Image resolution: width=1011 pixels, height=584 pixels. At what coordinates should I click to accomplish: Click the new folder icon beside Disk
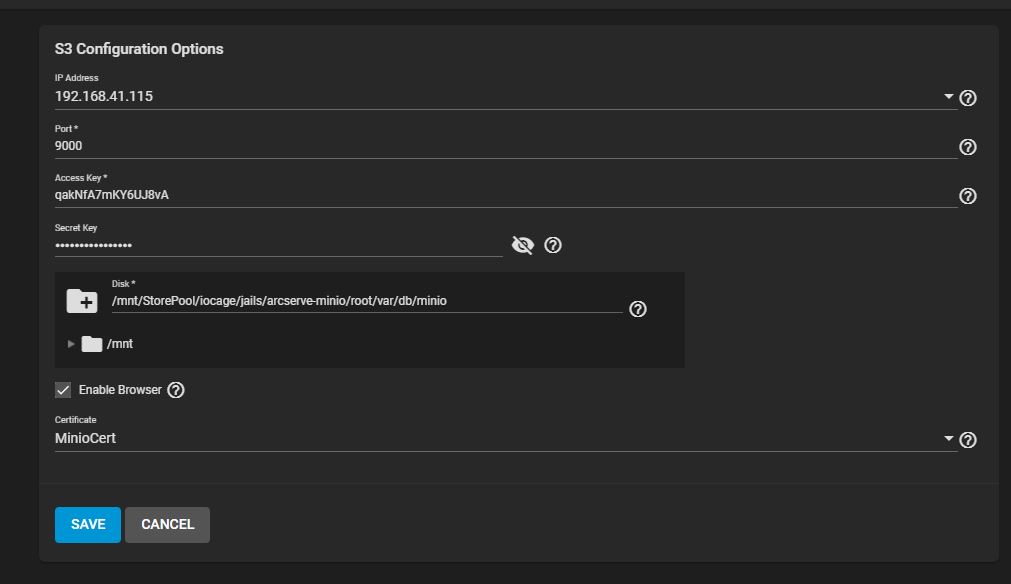point(82,301)
